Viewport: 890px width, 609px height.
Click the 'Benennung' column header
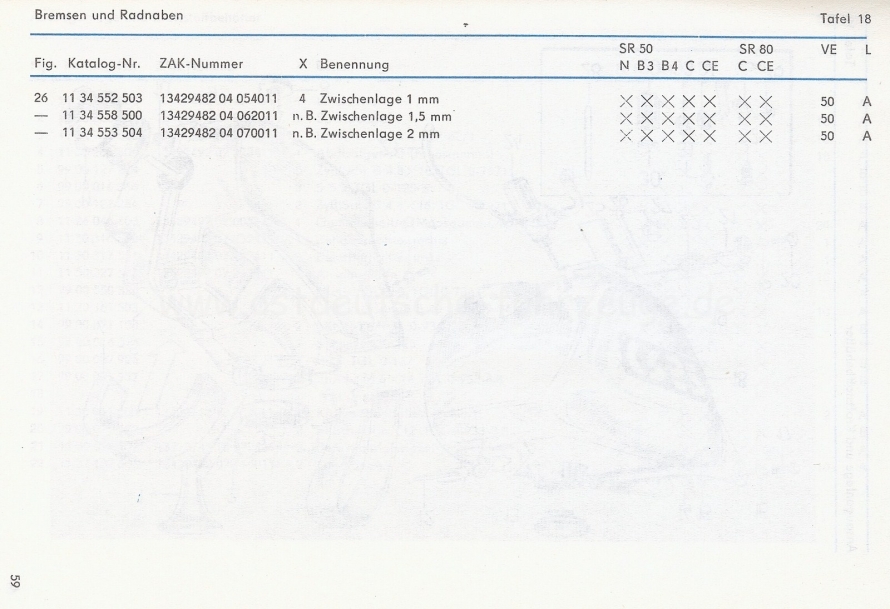[x=354, y=64]
